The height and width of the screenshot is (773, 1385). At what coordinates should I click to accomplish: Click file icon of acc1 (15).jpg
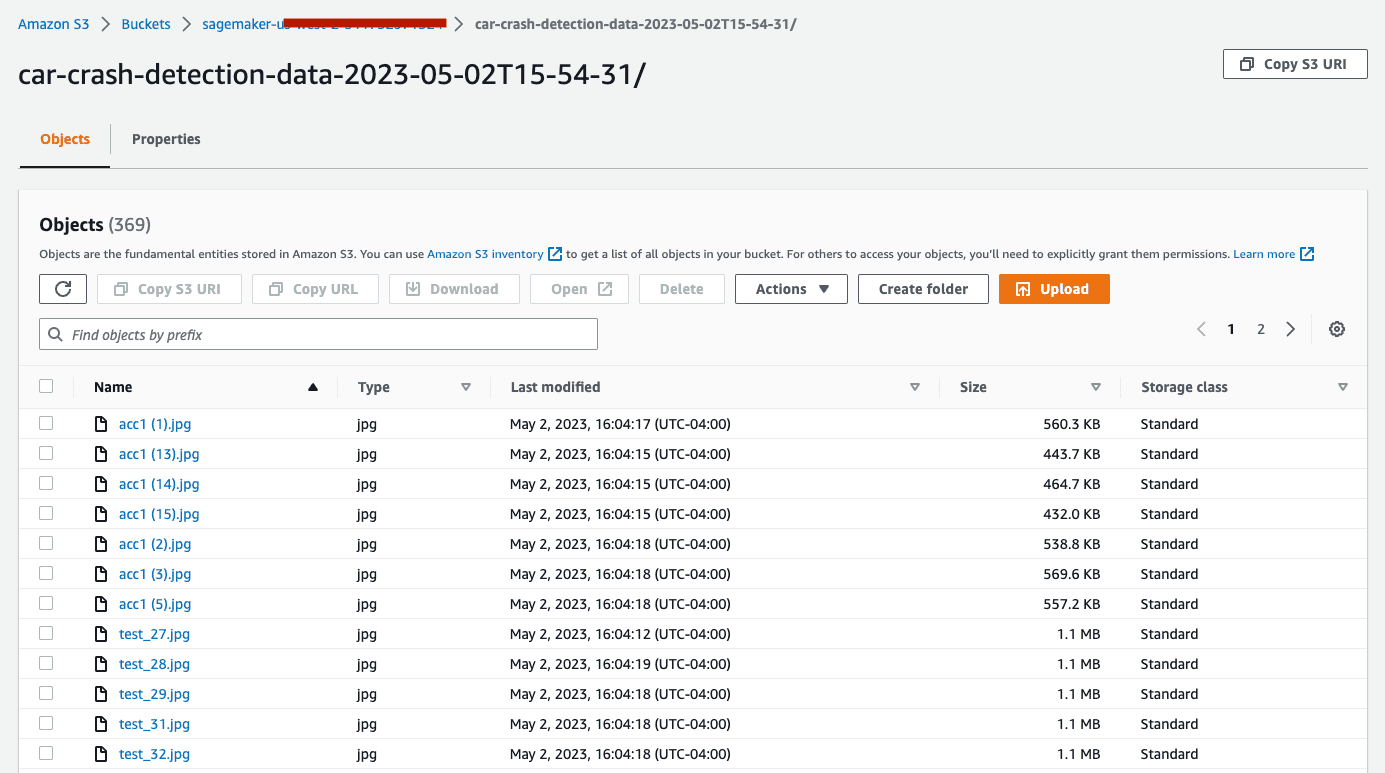(100, 514)
